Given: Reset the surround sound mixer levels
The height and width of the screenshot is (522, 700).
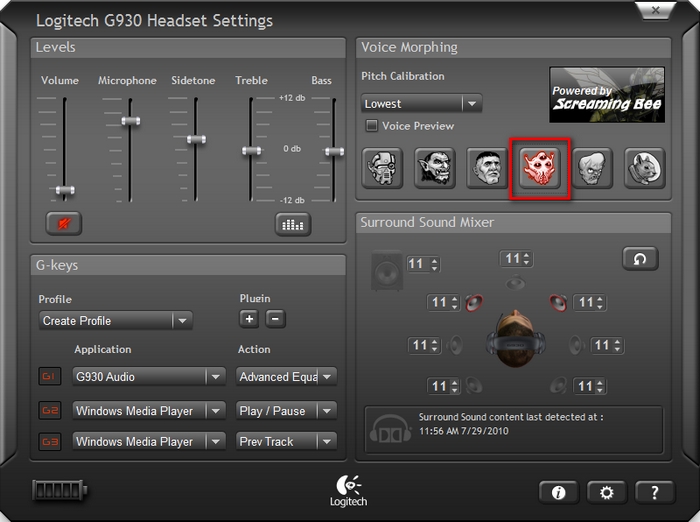Looking at the screenshot, I should [640, 259].
